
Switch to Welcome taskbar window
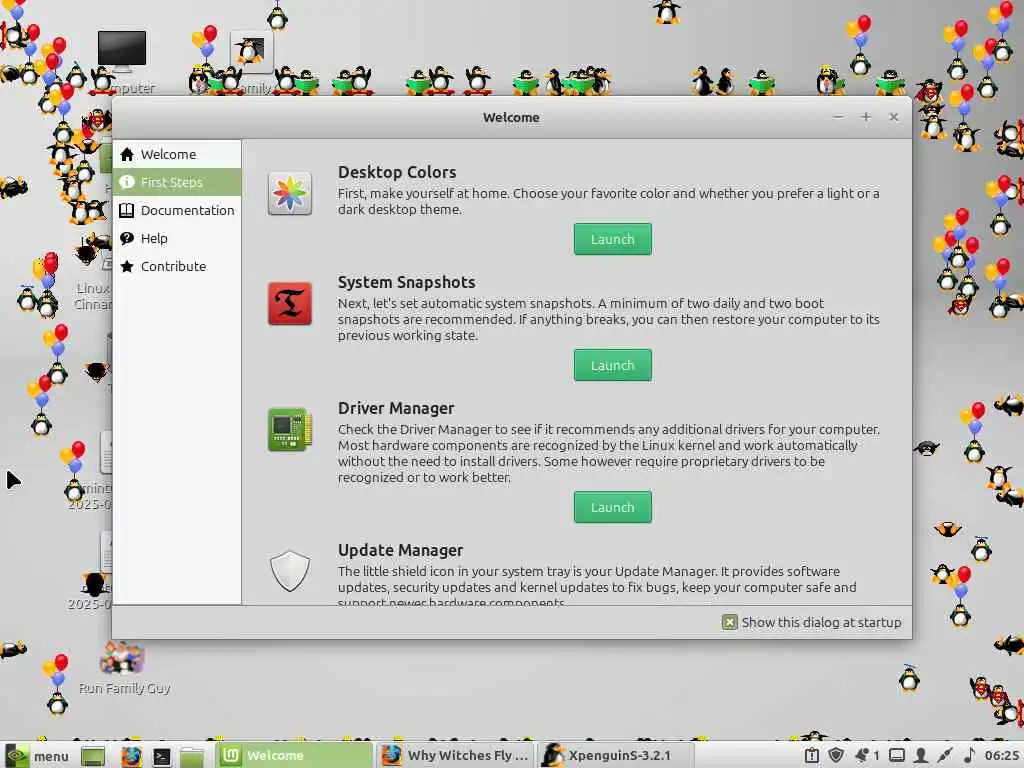coord(294,756)
